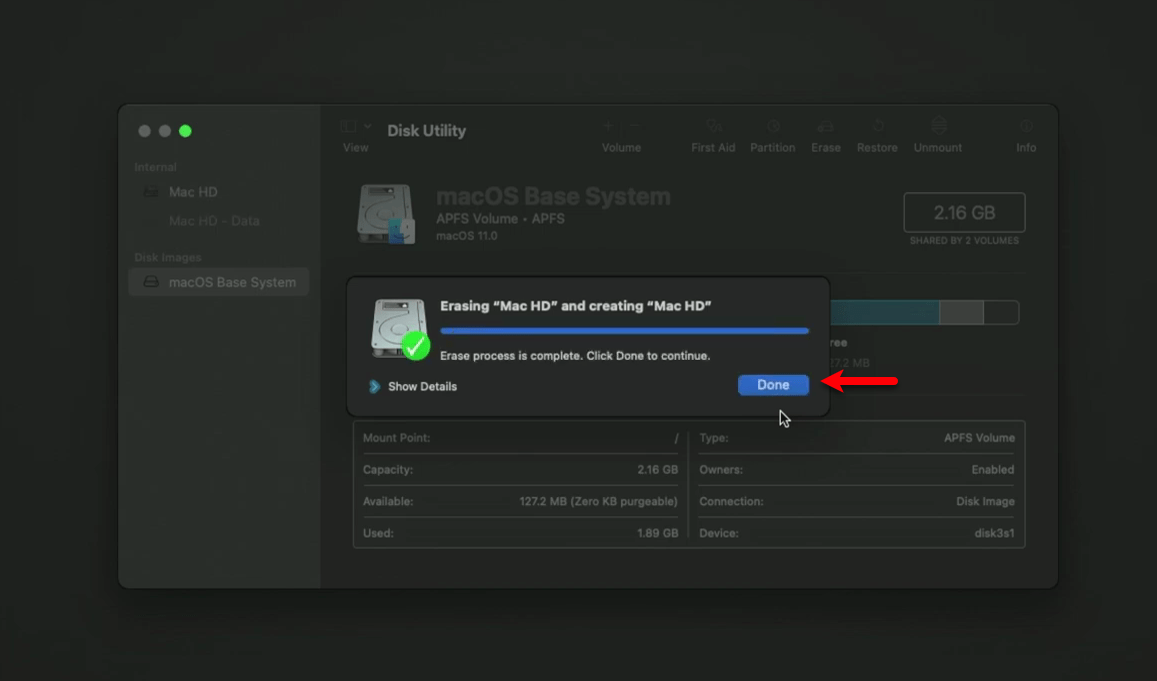Click the Done button
1157x681 pixels.
point(773,385)
